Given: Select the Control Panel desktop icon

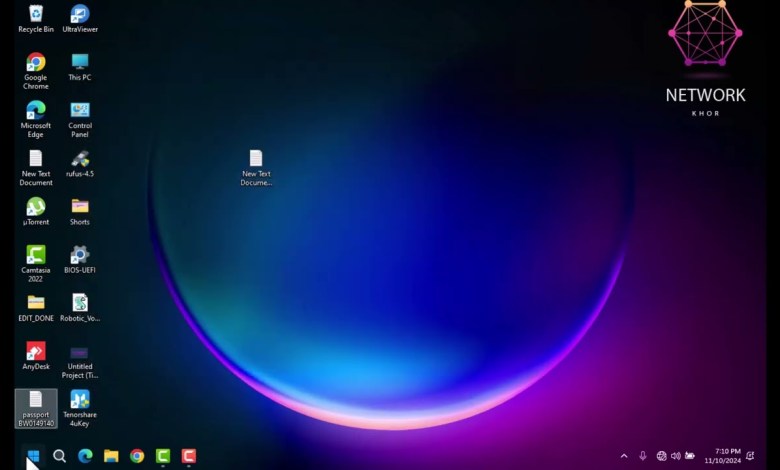Looking at the screenshot, I should click(x=80, y=119).
